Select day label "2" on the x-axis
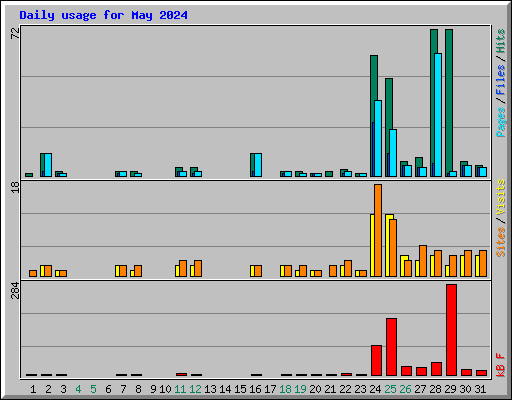 pyautogui.click(x=48, y=389)
